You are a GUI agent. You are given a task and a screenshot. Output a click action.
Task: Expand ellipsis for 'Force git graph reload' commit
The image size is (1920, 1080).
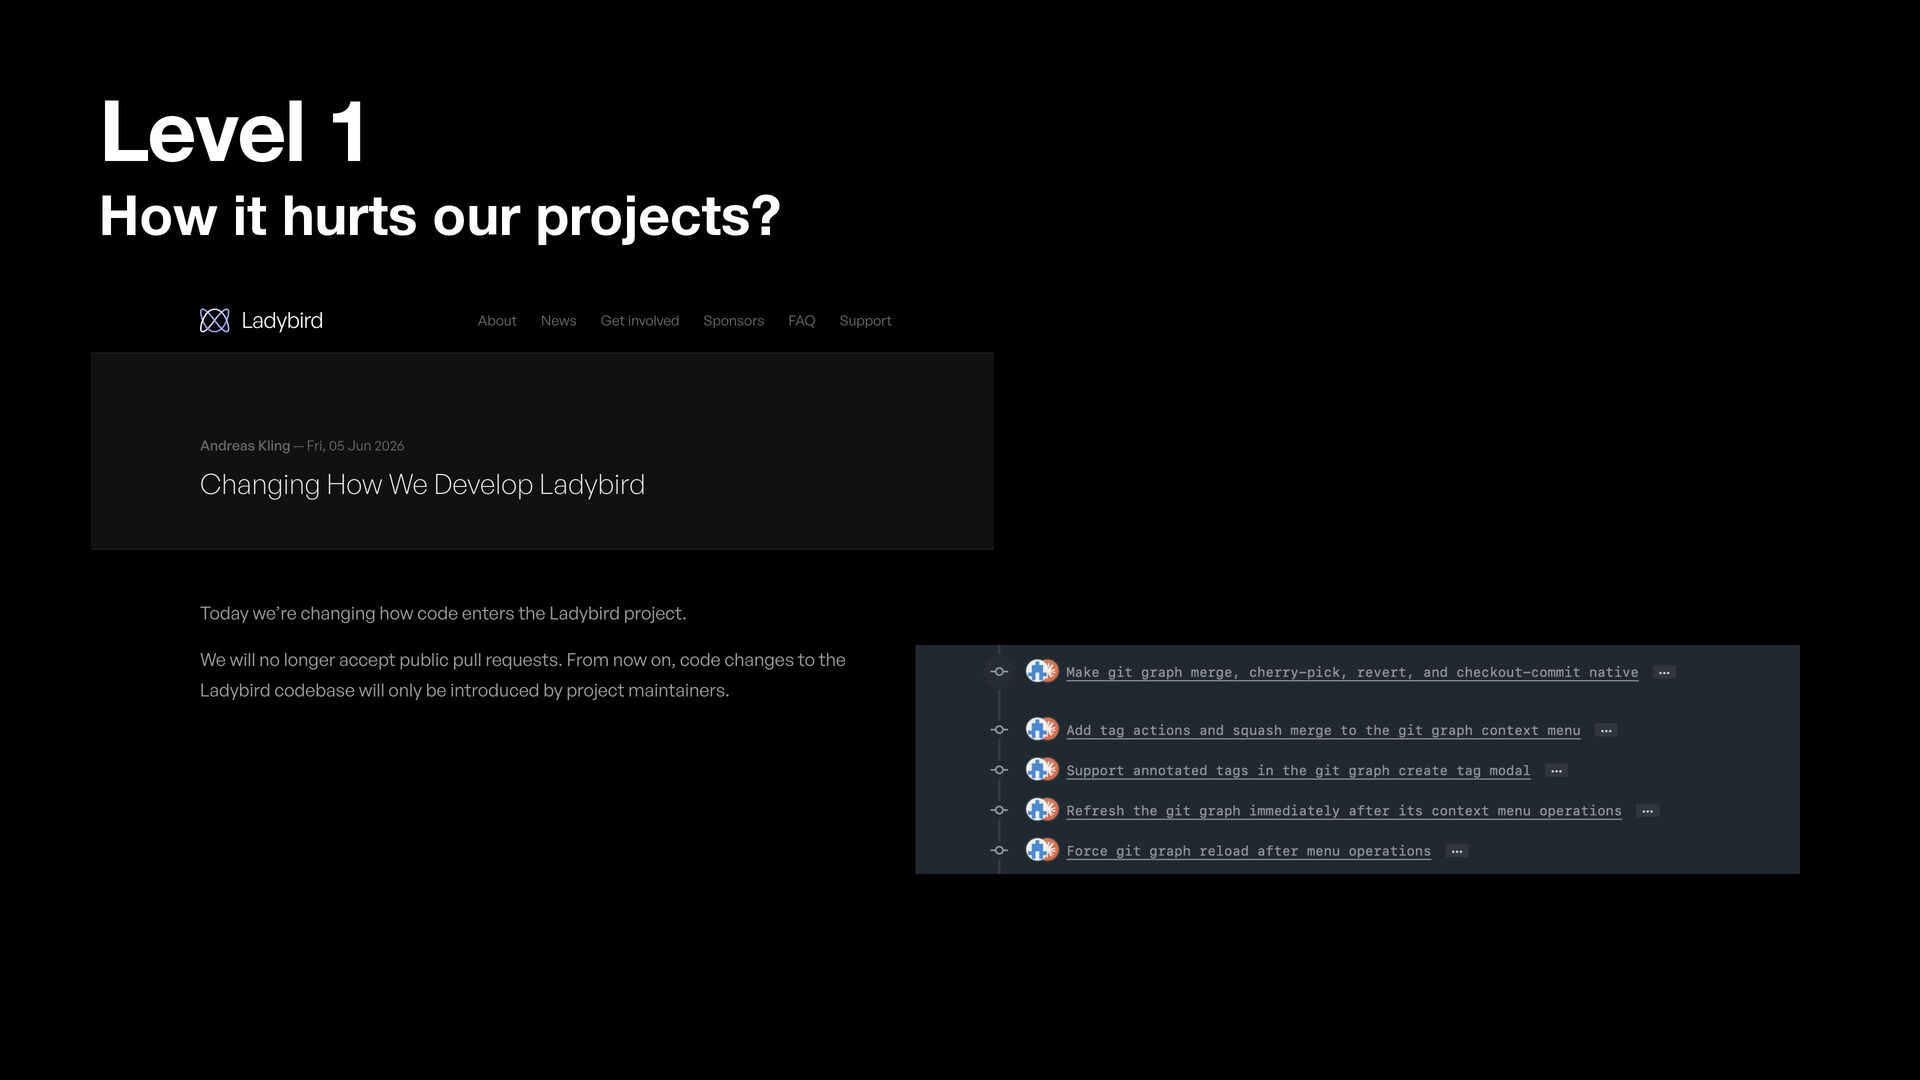pyautogui.click(x=1457, y=851)
